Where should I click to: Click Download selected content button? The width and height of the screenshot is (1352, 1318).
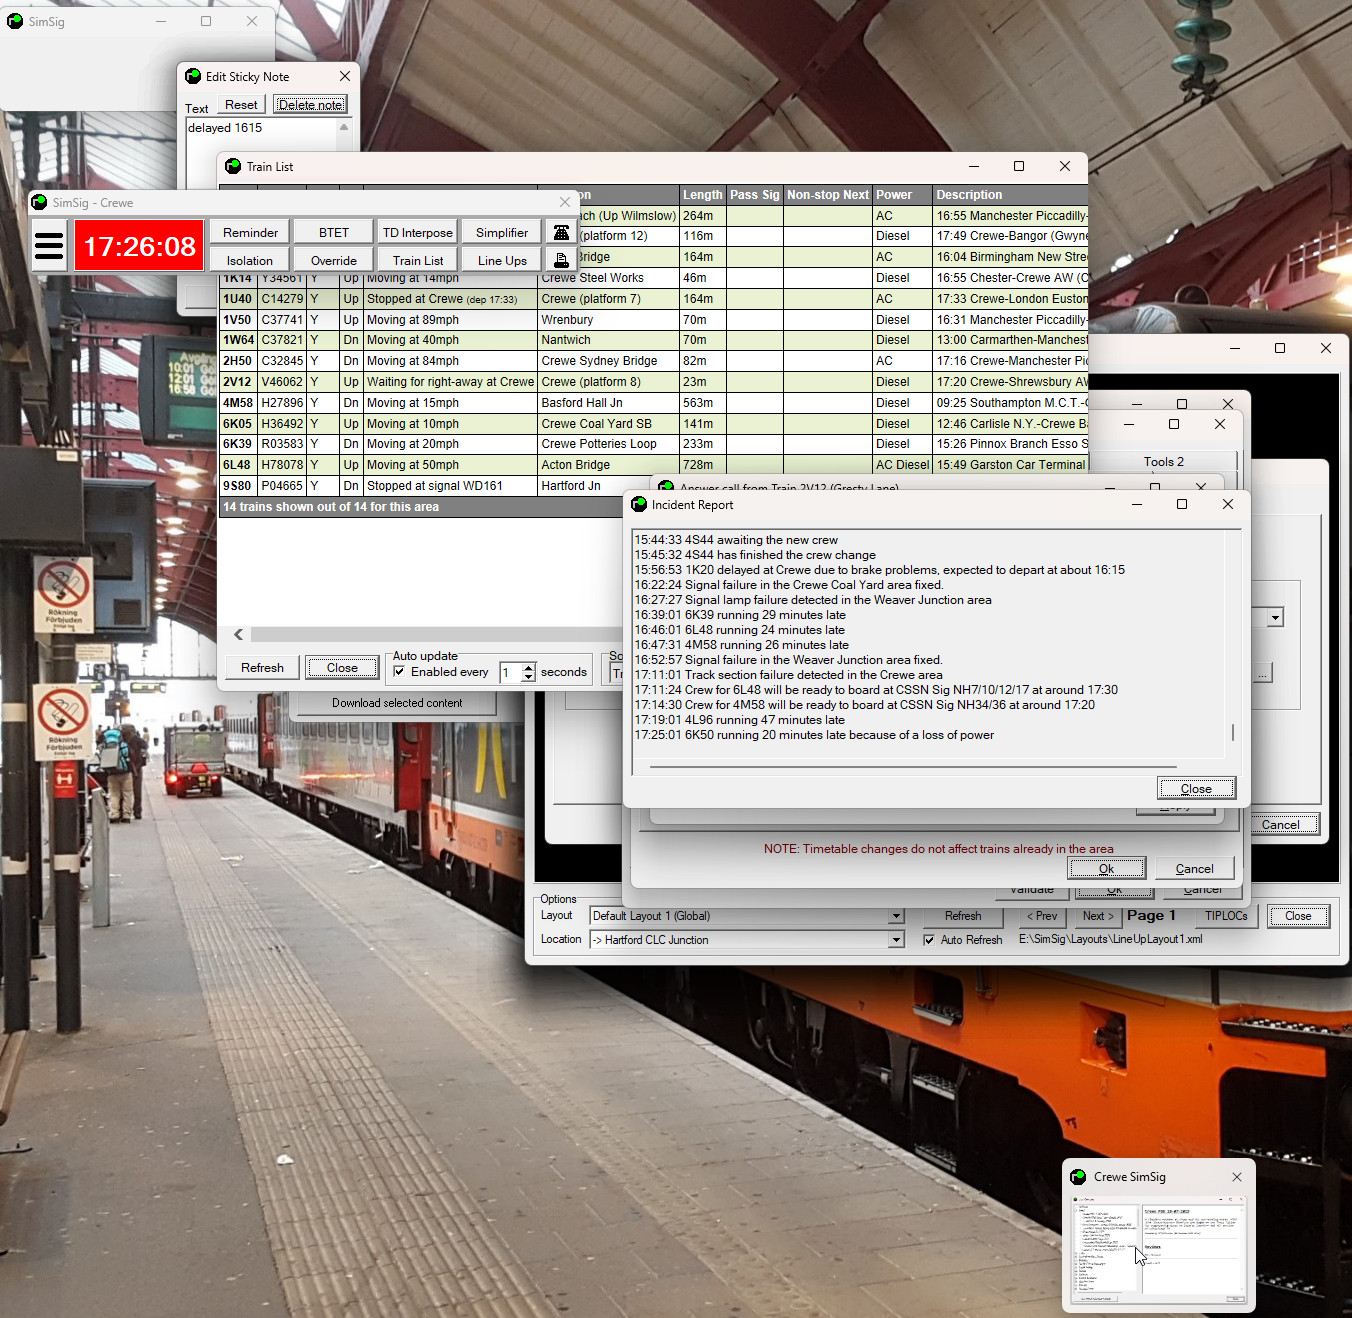click(397, 703)
